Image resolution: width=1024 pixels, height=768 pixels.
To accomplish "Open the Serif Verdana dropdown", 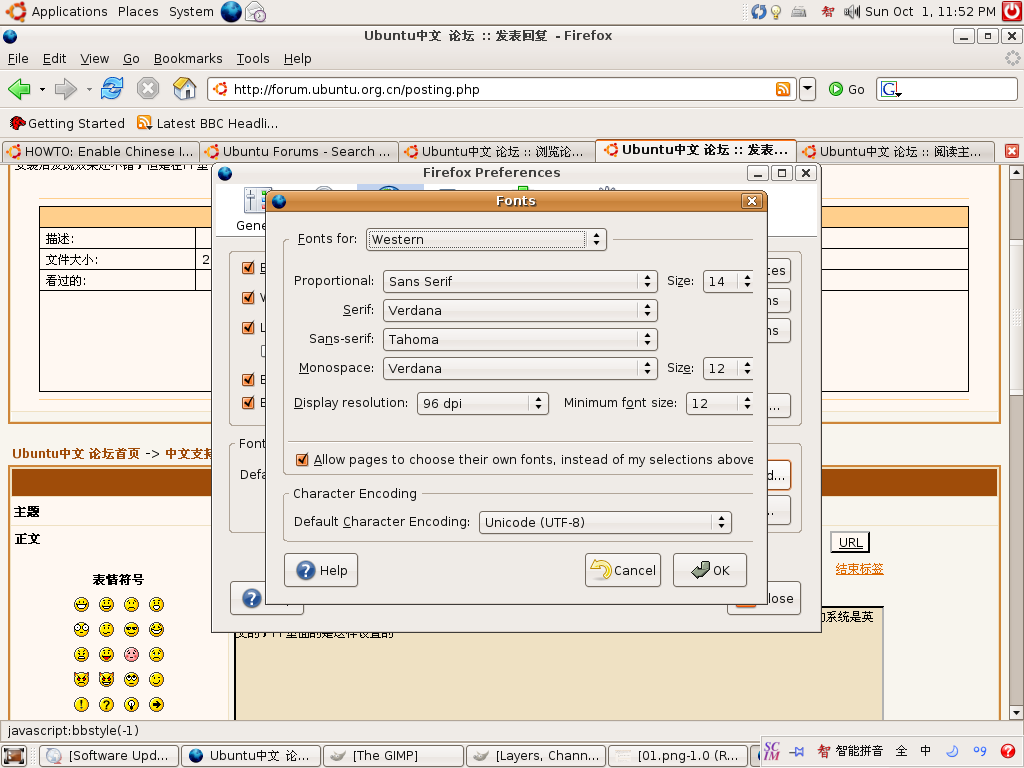I will [520, 310].
